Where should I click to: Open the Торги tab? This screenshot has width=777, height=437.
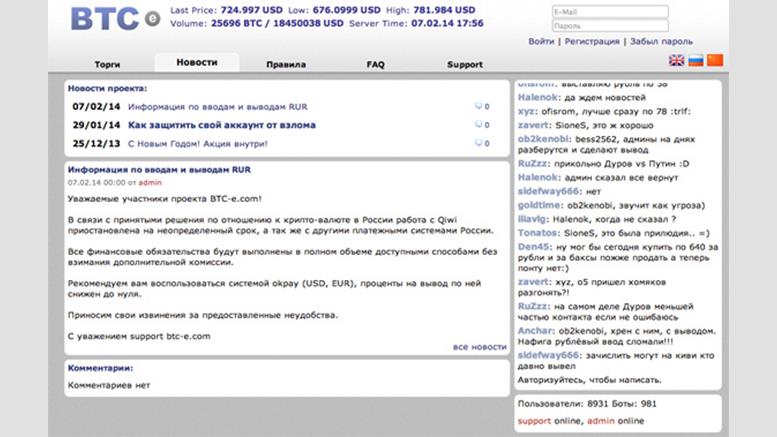pyautogui.click(x=108, y=64)
